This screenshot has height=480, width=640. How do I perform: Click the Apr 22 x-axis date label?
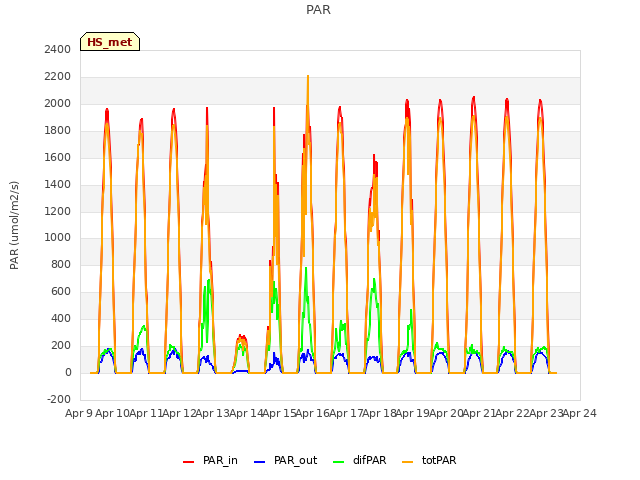click(513, 413)
